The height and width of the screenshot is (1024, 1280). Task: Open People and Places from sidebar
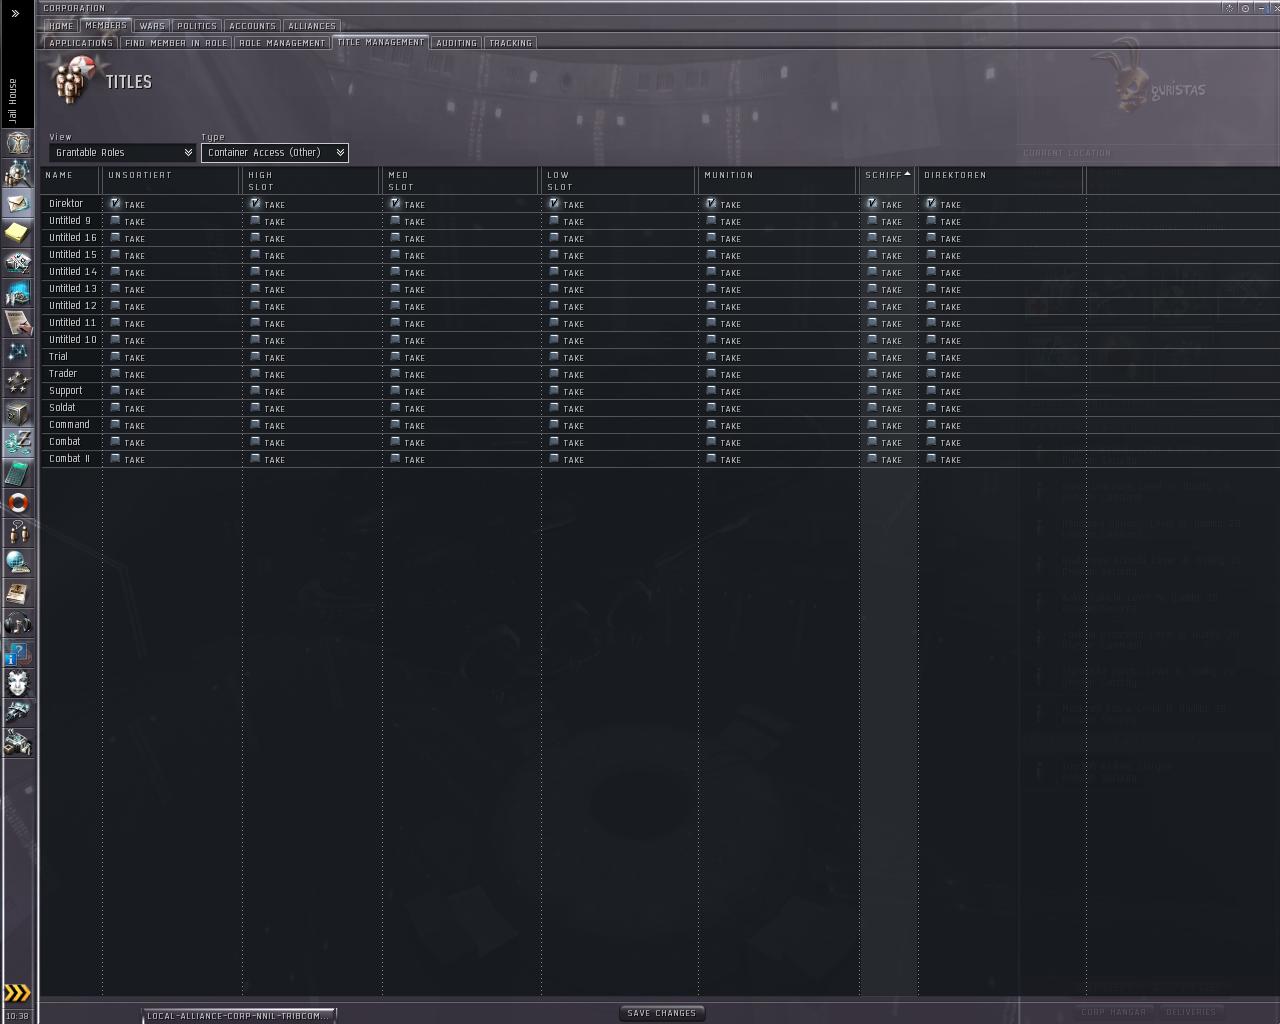point(18,173)
